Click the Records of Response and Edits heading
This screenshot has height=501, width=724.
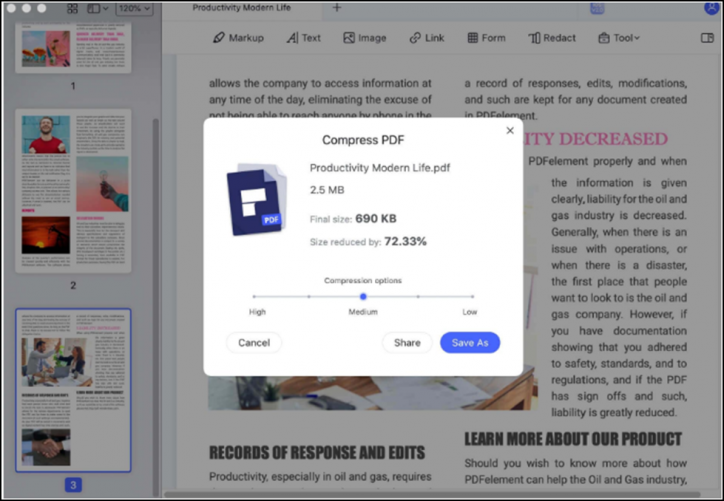[317, 453]
